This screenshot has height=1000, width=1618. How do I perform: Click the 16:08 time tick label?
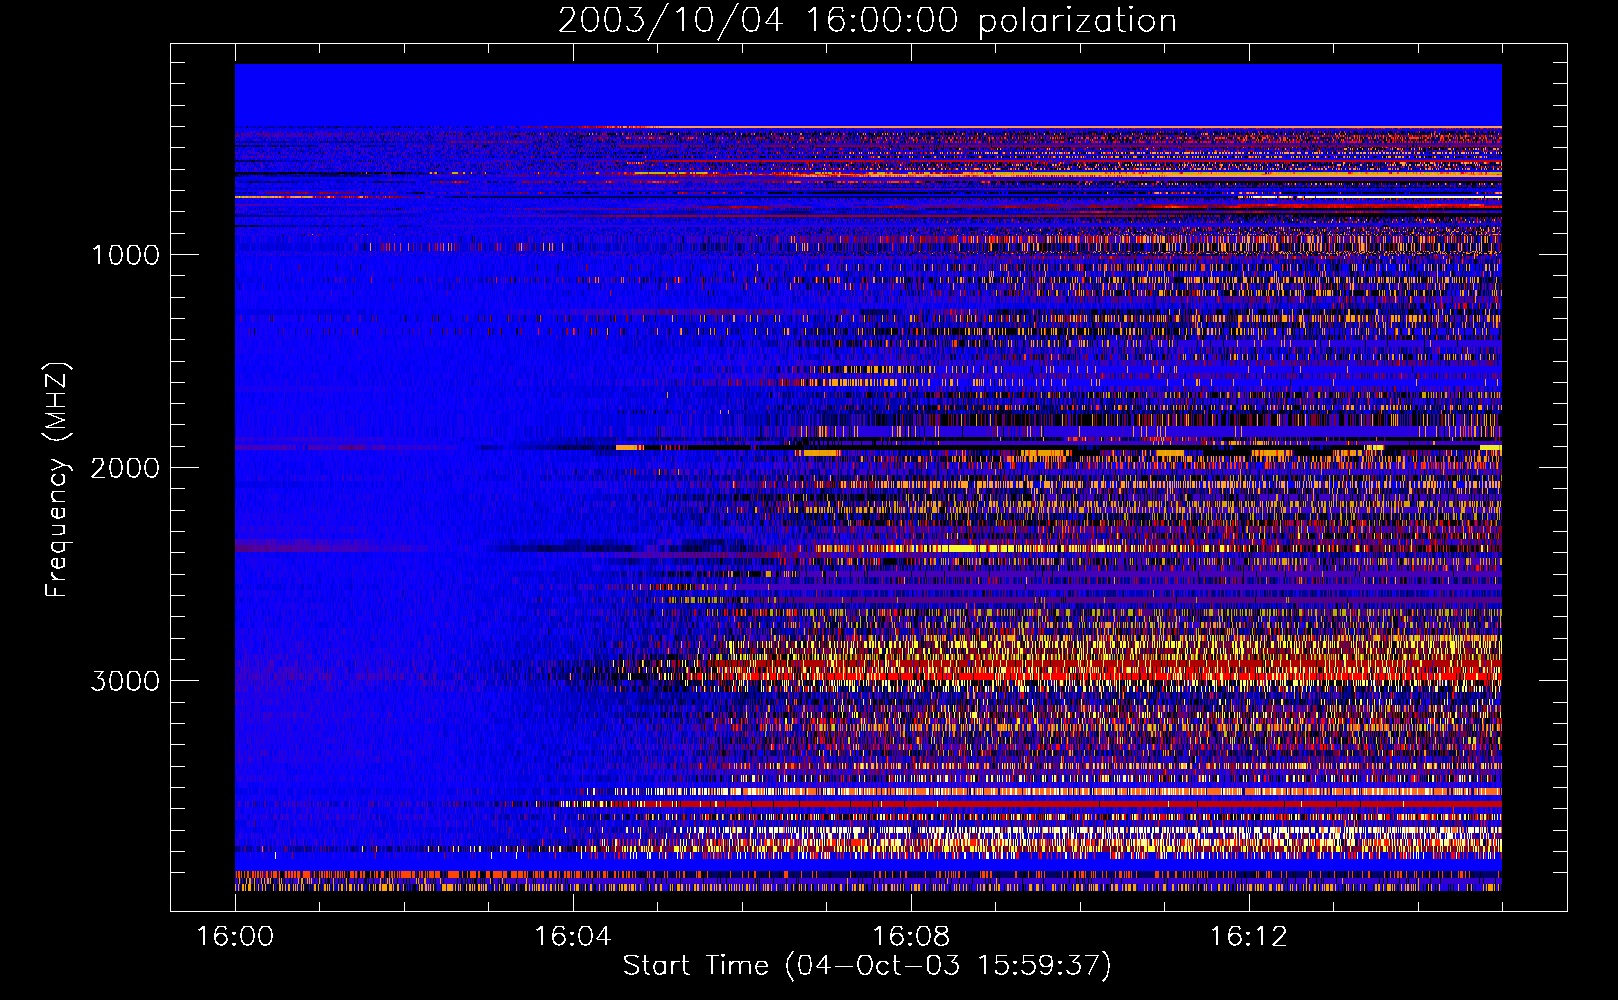click(911, 937)
